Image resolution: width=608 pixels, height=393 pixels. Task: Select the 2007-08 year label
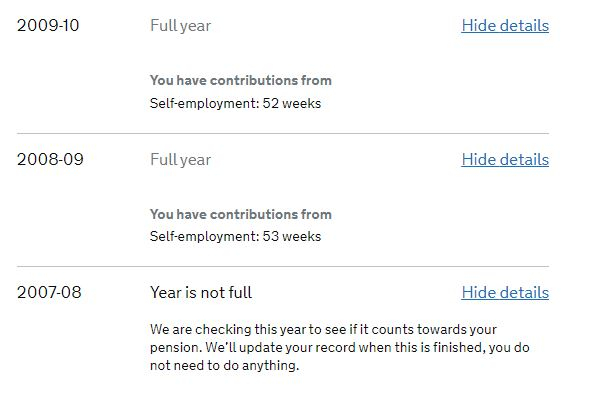[x=49, y=292]
